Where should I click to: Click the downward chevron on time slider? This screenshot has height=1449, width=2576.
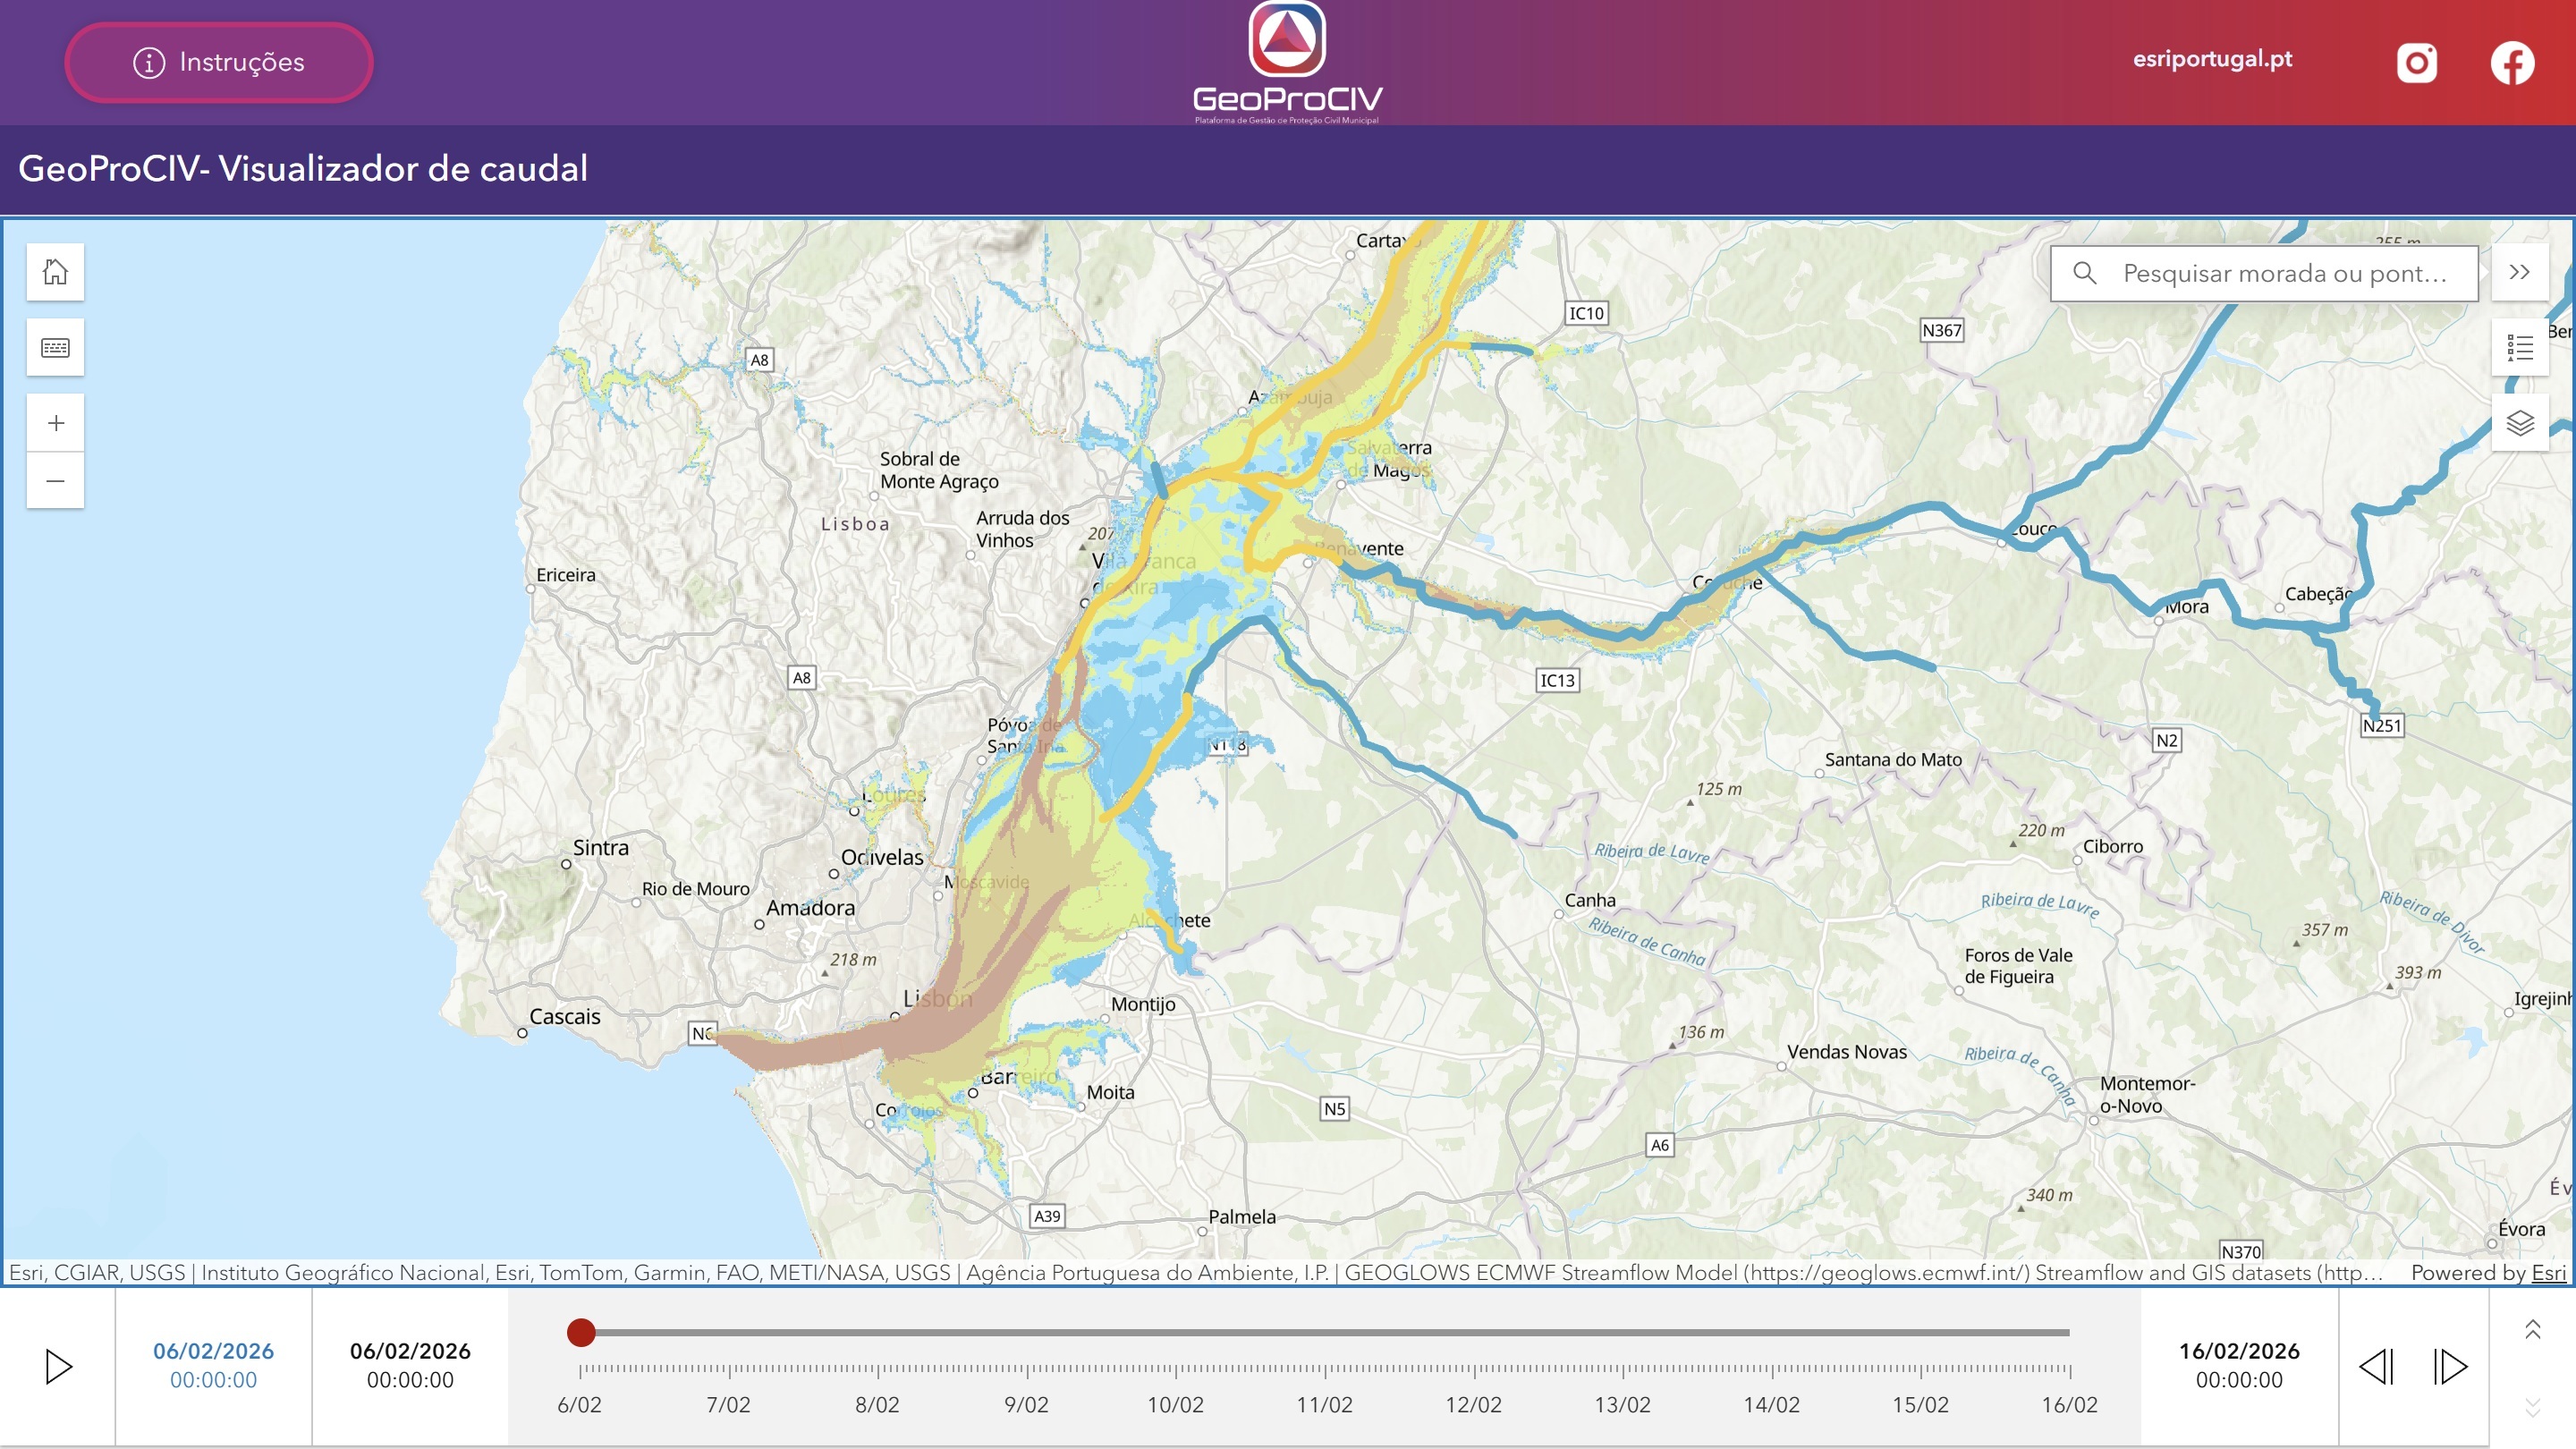point(2532,1407)
